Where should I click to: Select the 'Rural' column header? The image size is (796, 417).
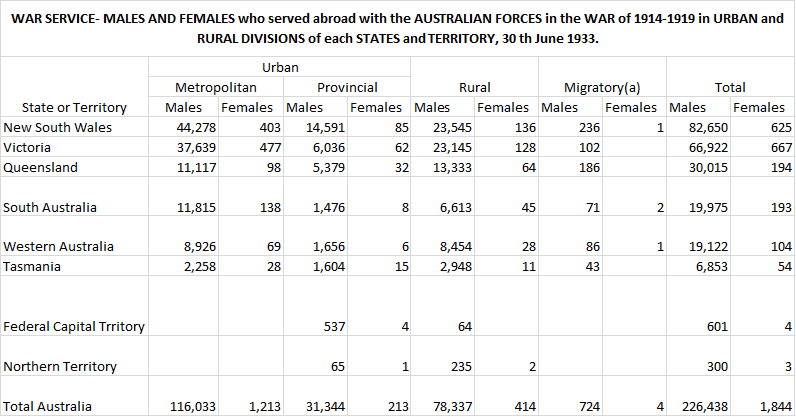tap(474, 87)
